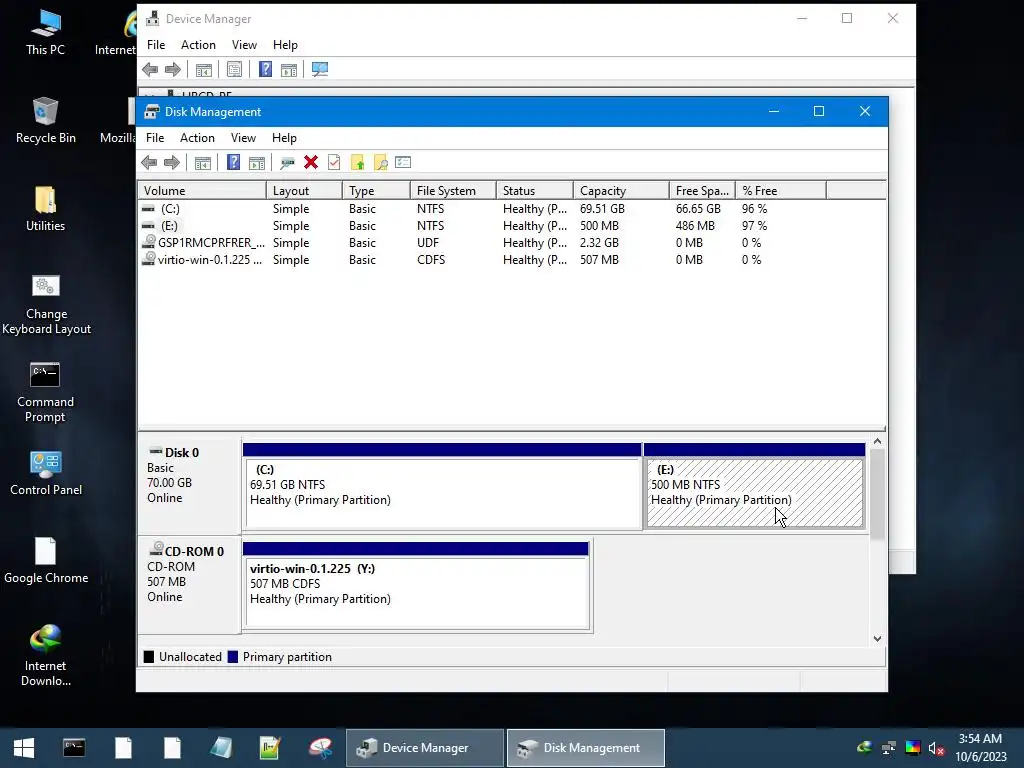Open Device Manager Action menu
1024x768 pixels.
pyautogui.click(x=198, y=45)
